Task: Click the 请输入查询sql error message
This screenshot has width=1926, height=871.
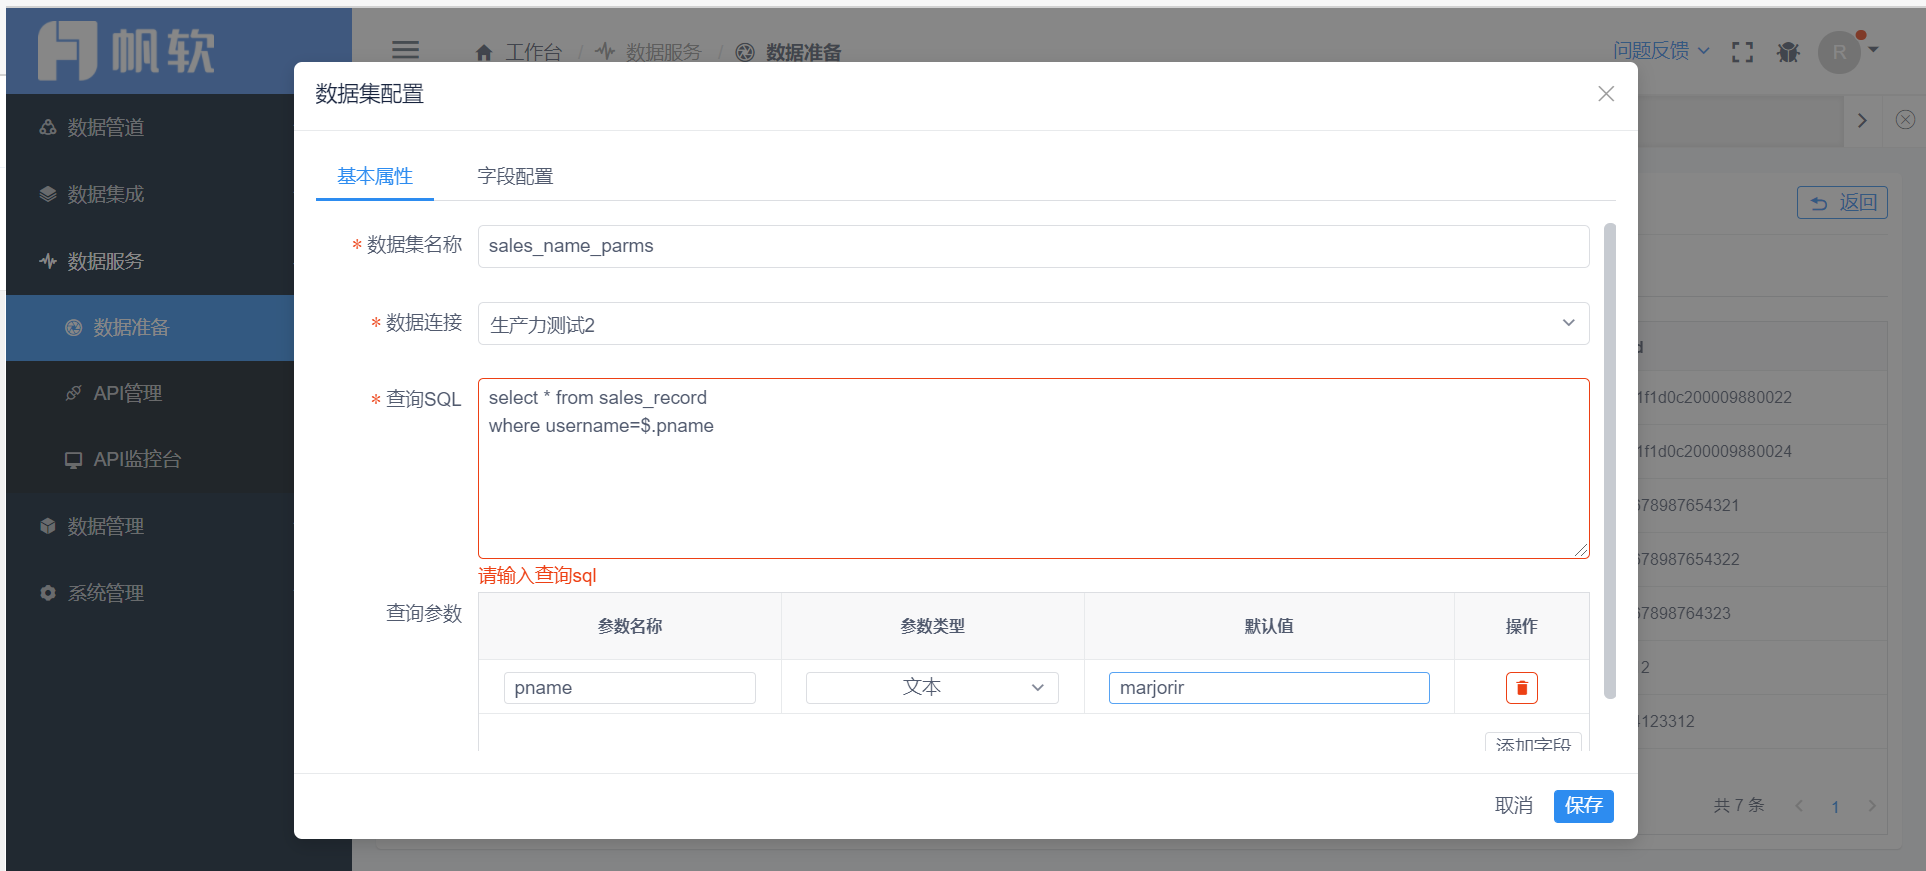Action: pos(537,575)
